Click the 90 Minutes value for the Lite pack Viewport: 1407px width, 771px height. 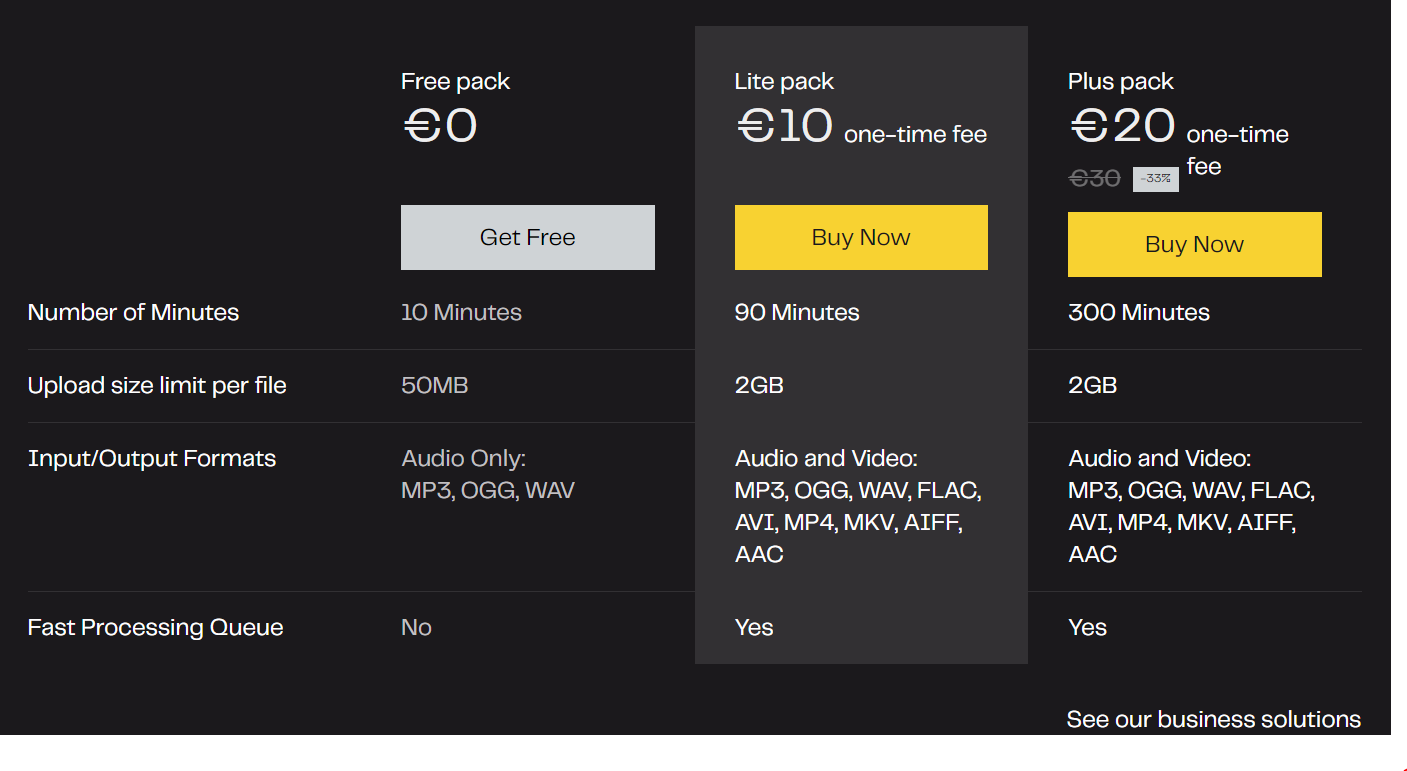(796, 312)
